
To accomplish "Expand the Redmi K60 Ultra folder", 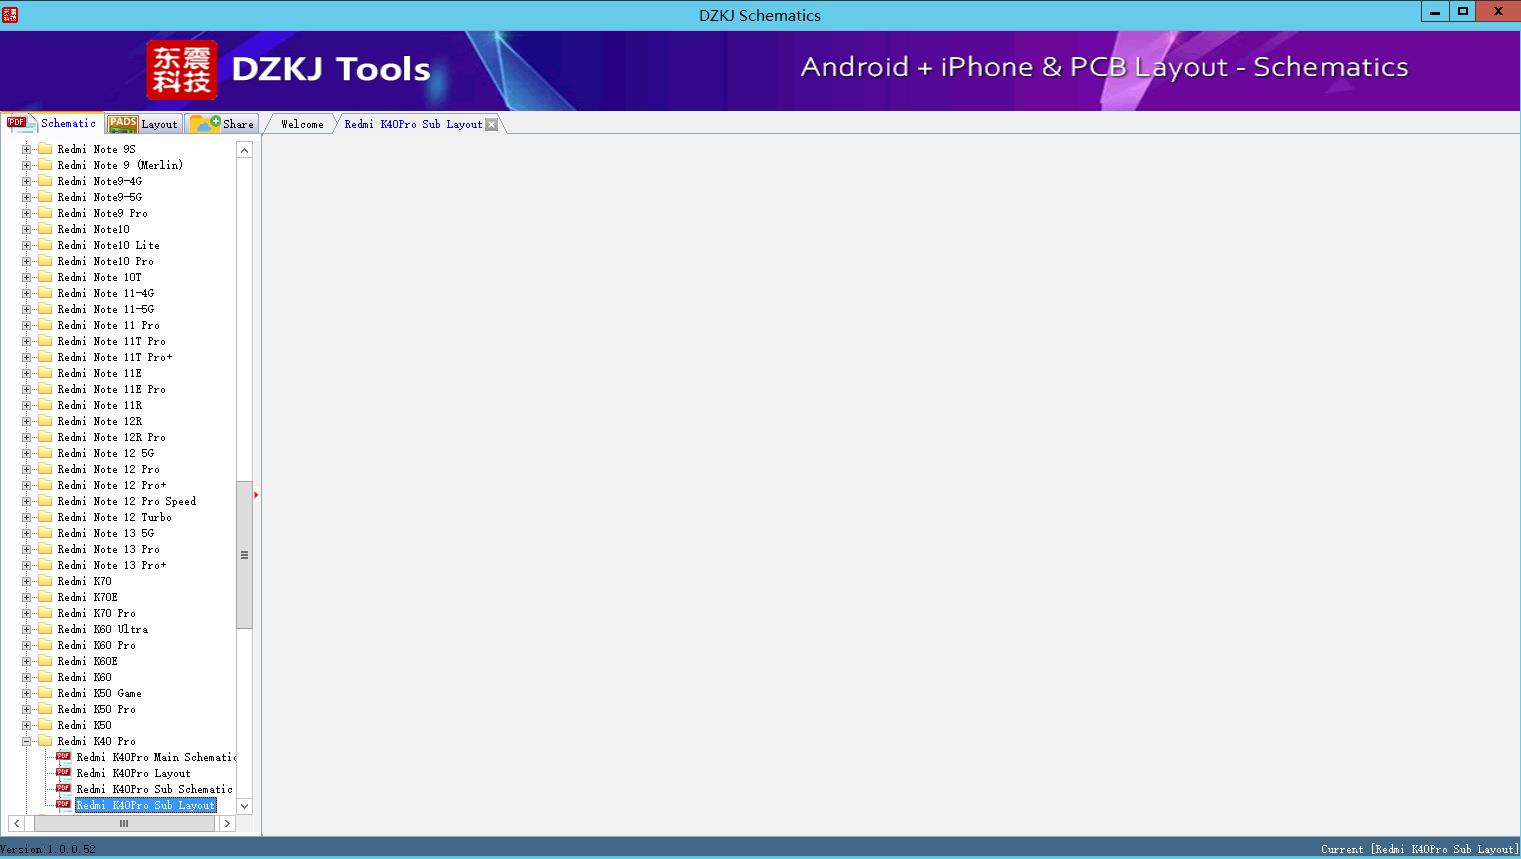I will pyautogui.click(x=27, y=629).
